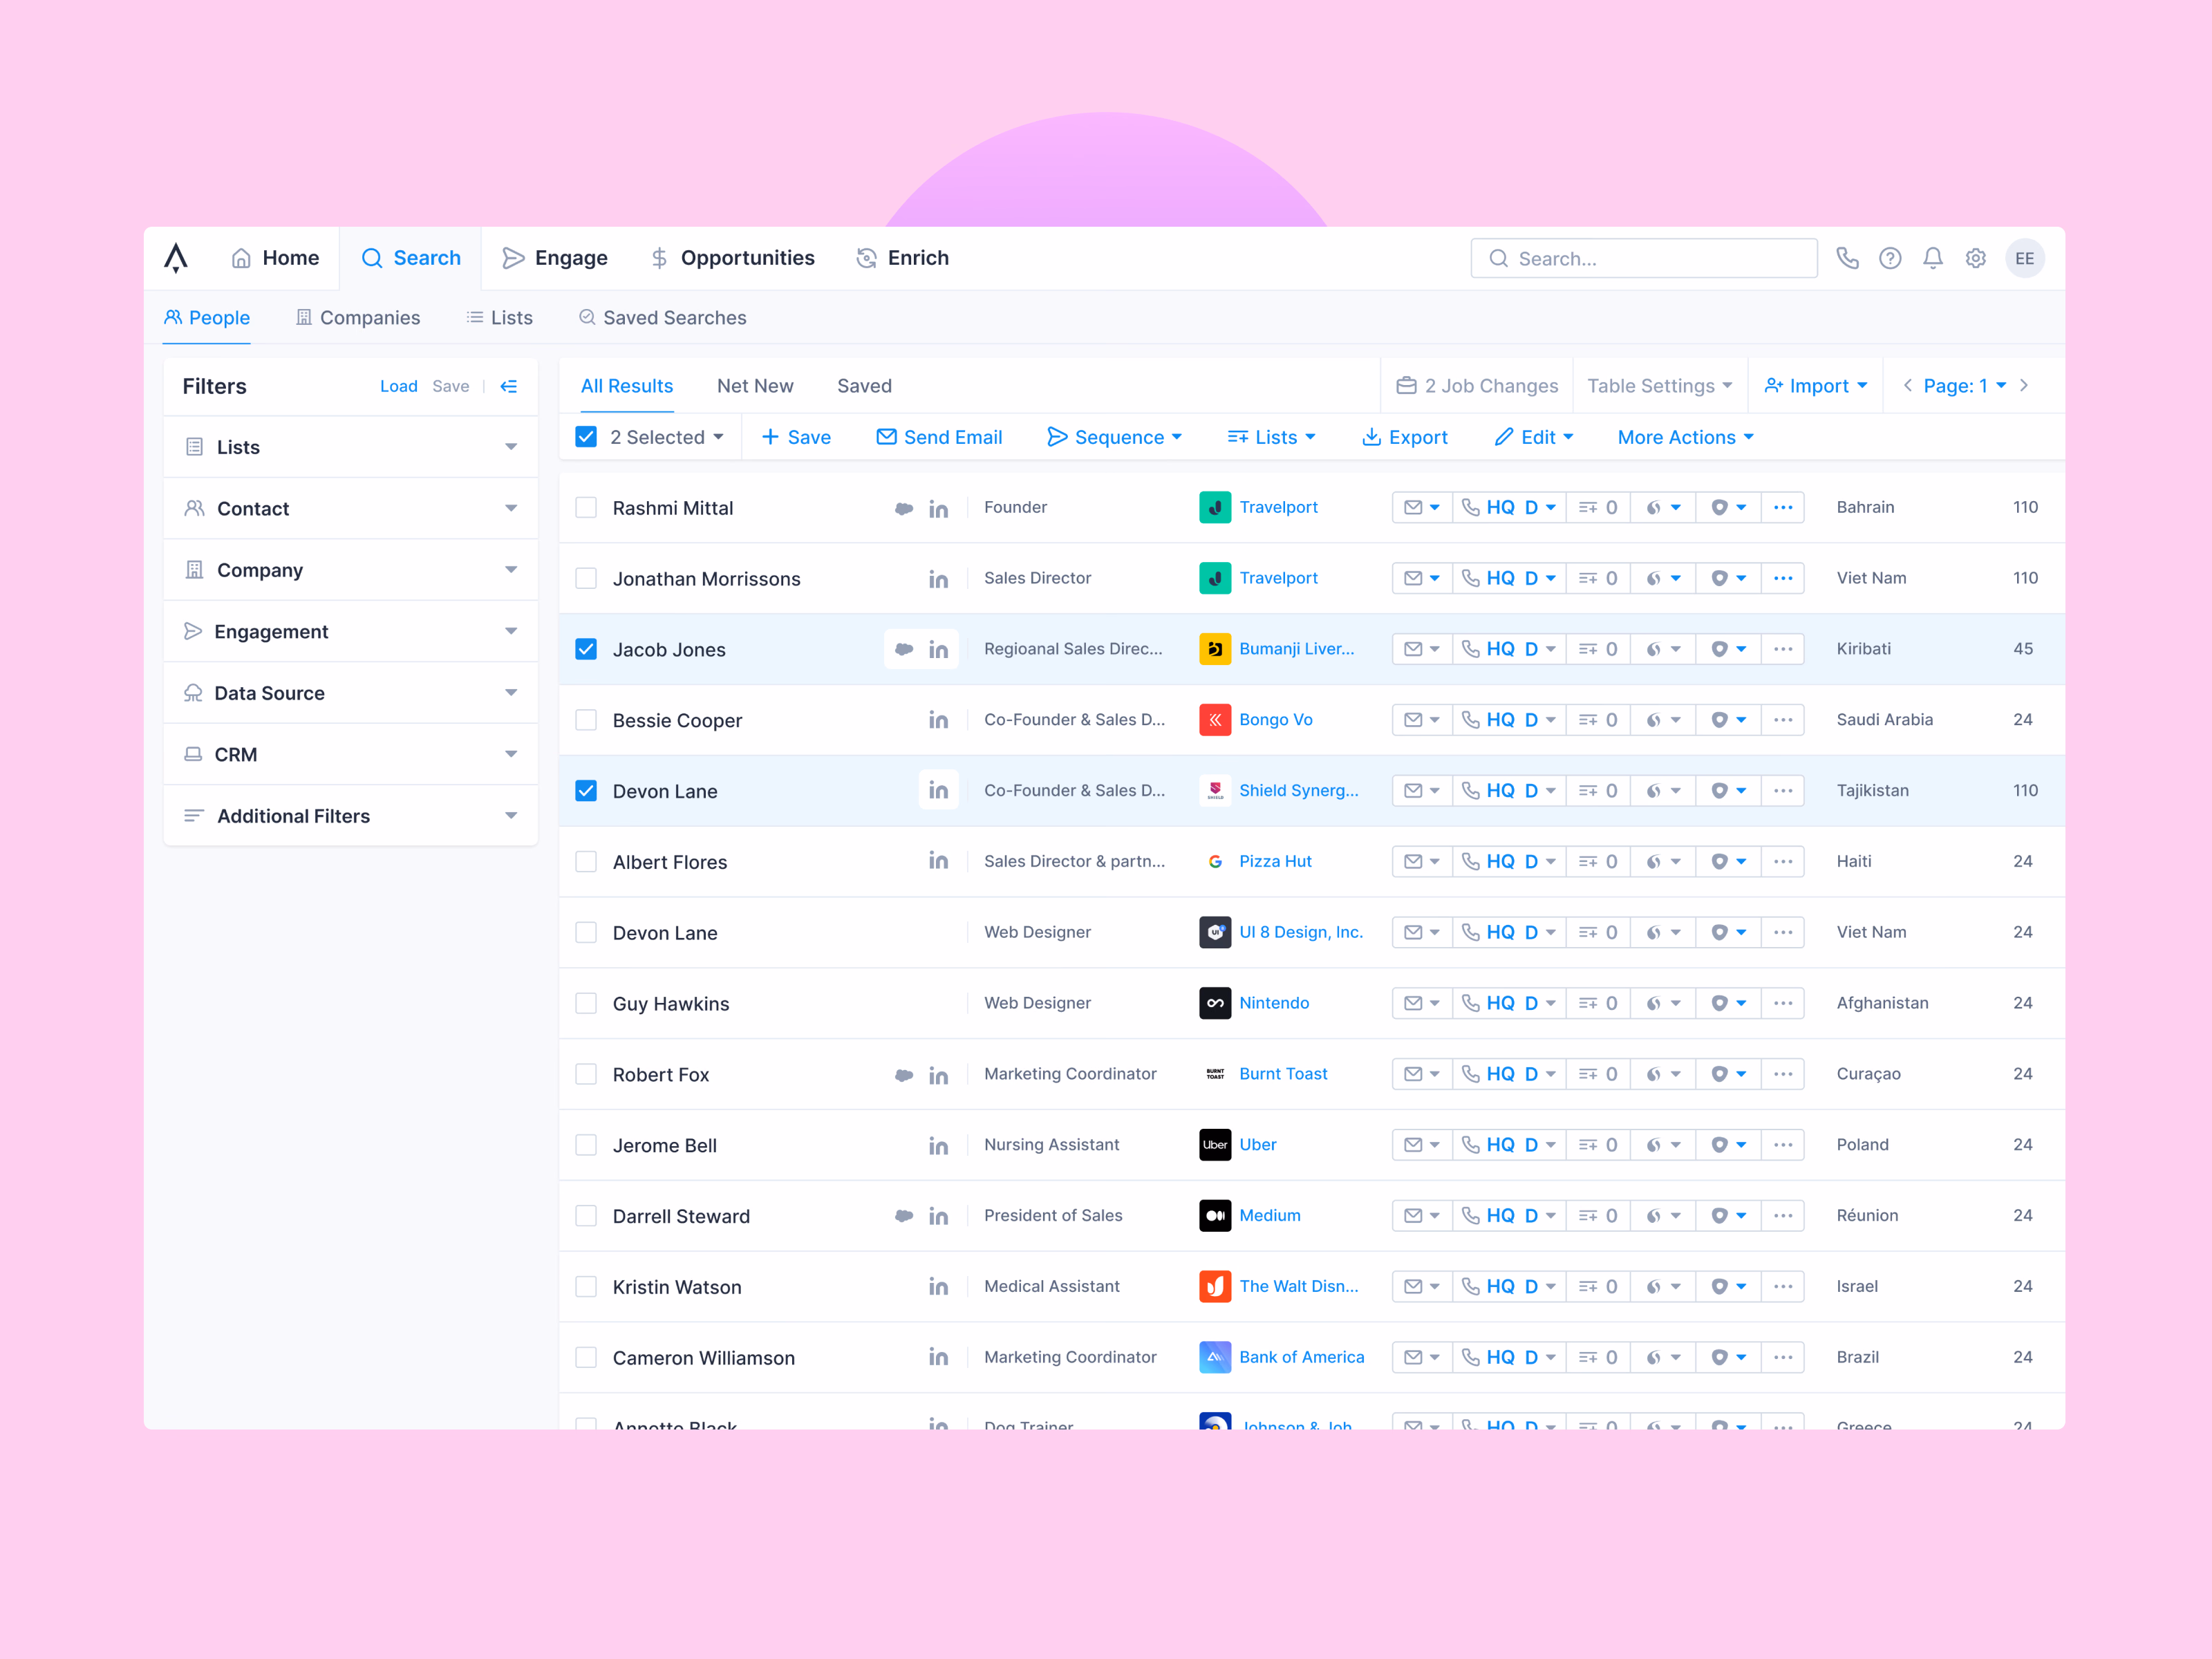
Task: Click the EE user avatar
Action: pos(2025,258)
